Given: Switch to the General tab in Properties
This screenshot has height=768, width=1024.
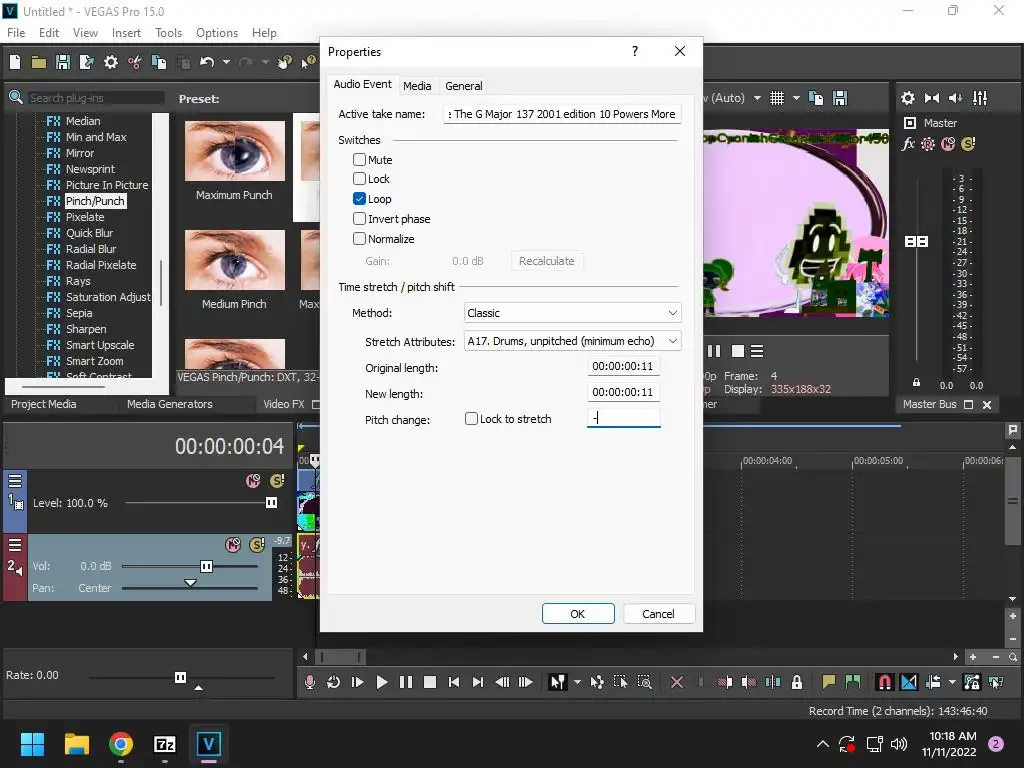Looking at the screenshot, I should point(464,86).
